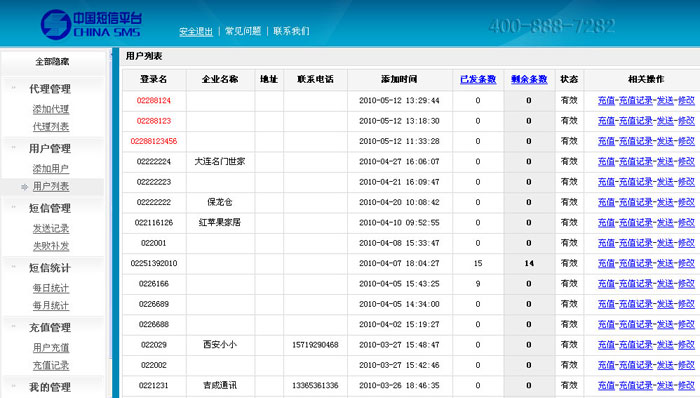Open the 常见问题 FAQ link
Viewport: 700px width, 398px height.
[243, 31]
